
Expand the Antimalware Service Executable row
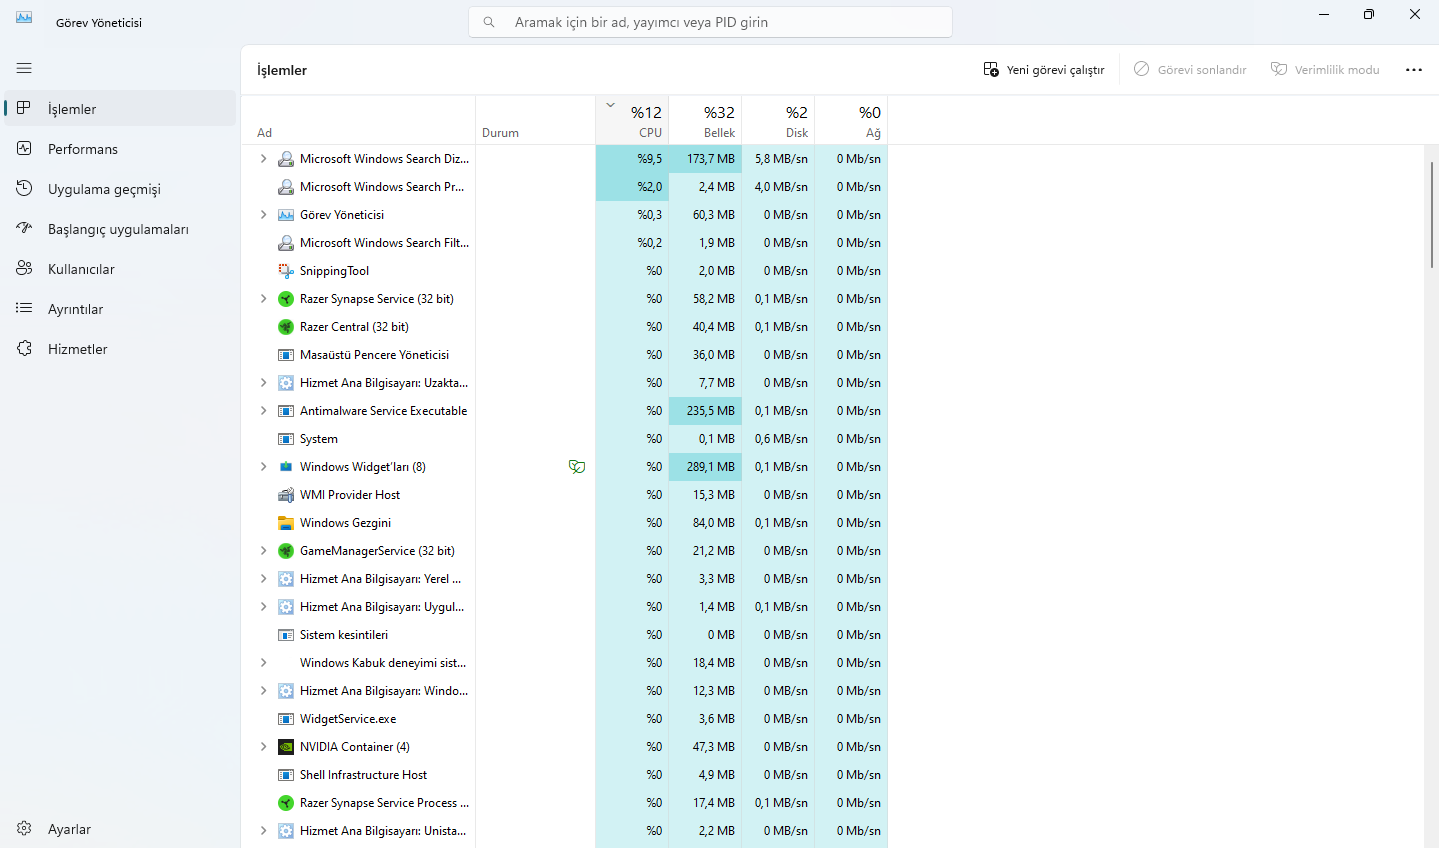point(263,411)
